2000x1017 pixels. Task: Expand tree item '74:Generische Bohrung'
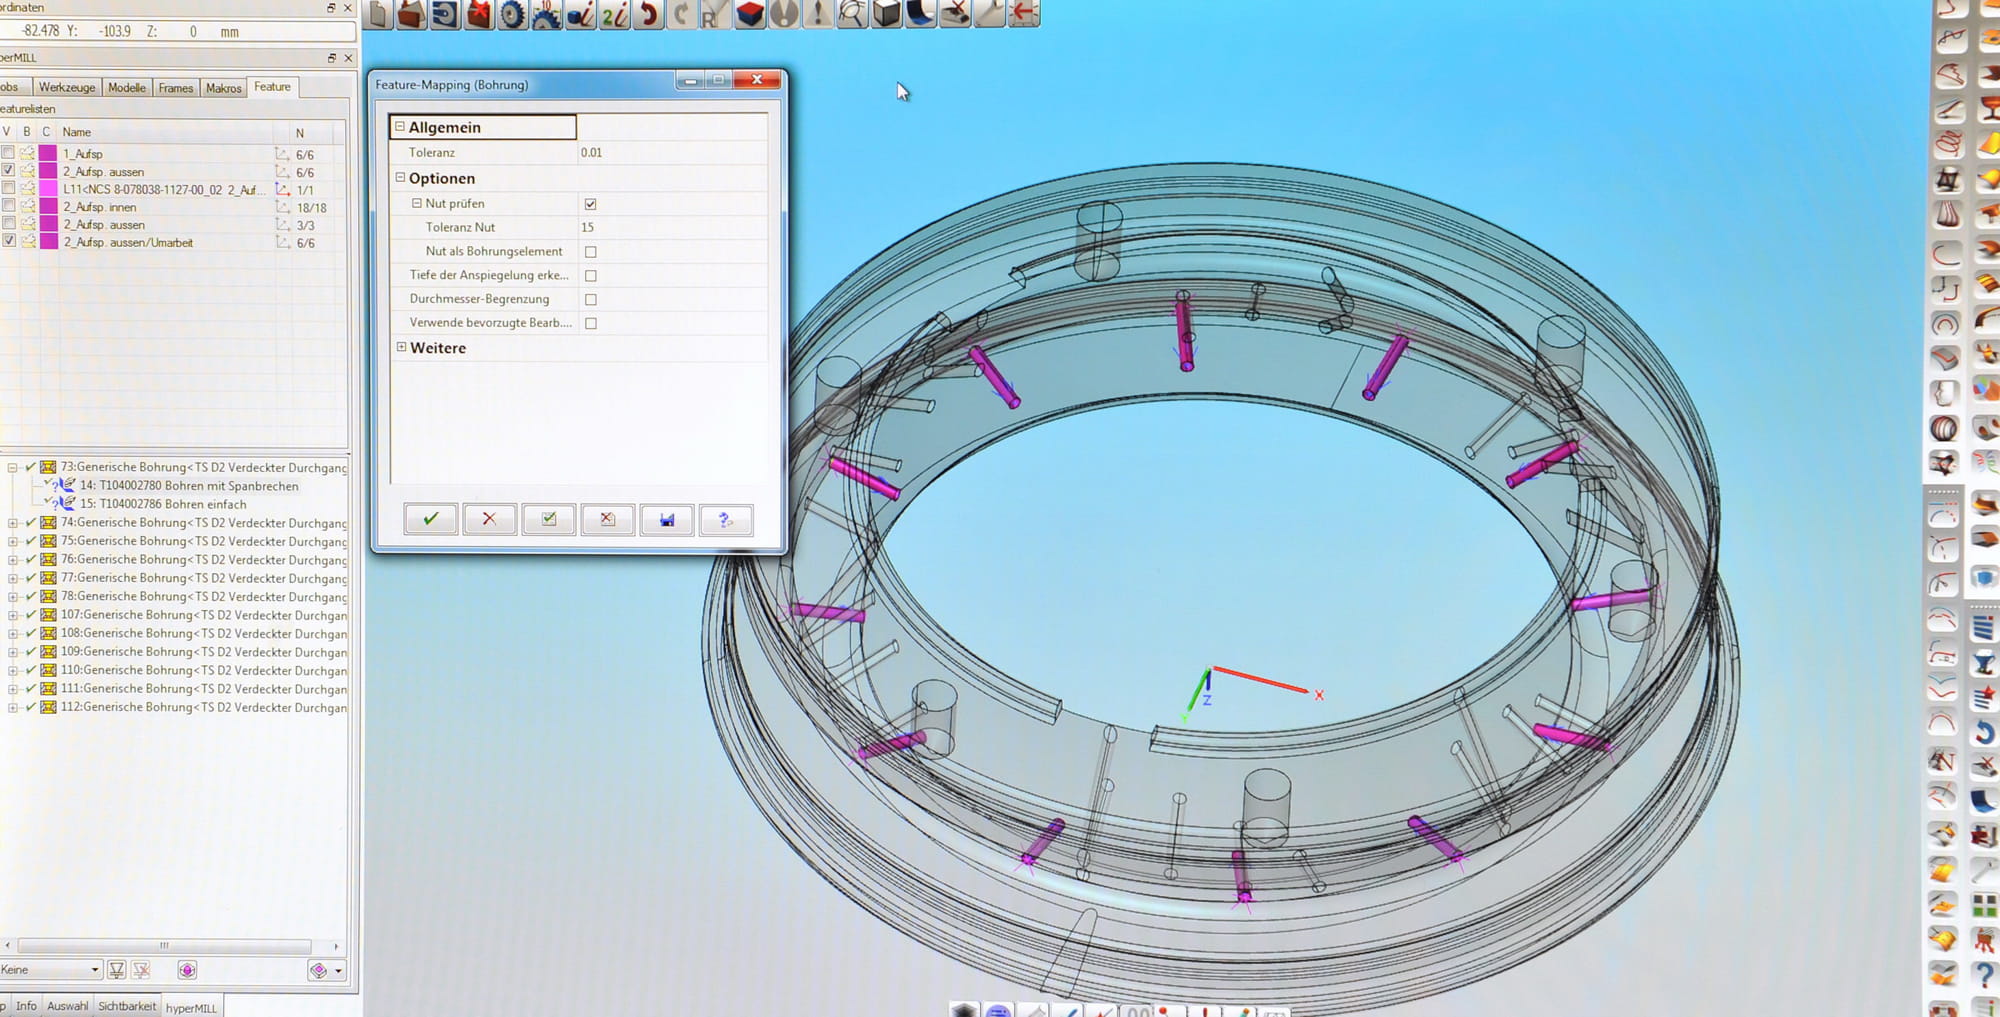pyautogui.click(x=13, y=523)
